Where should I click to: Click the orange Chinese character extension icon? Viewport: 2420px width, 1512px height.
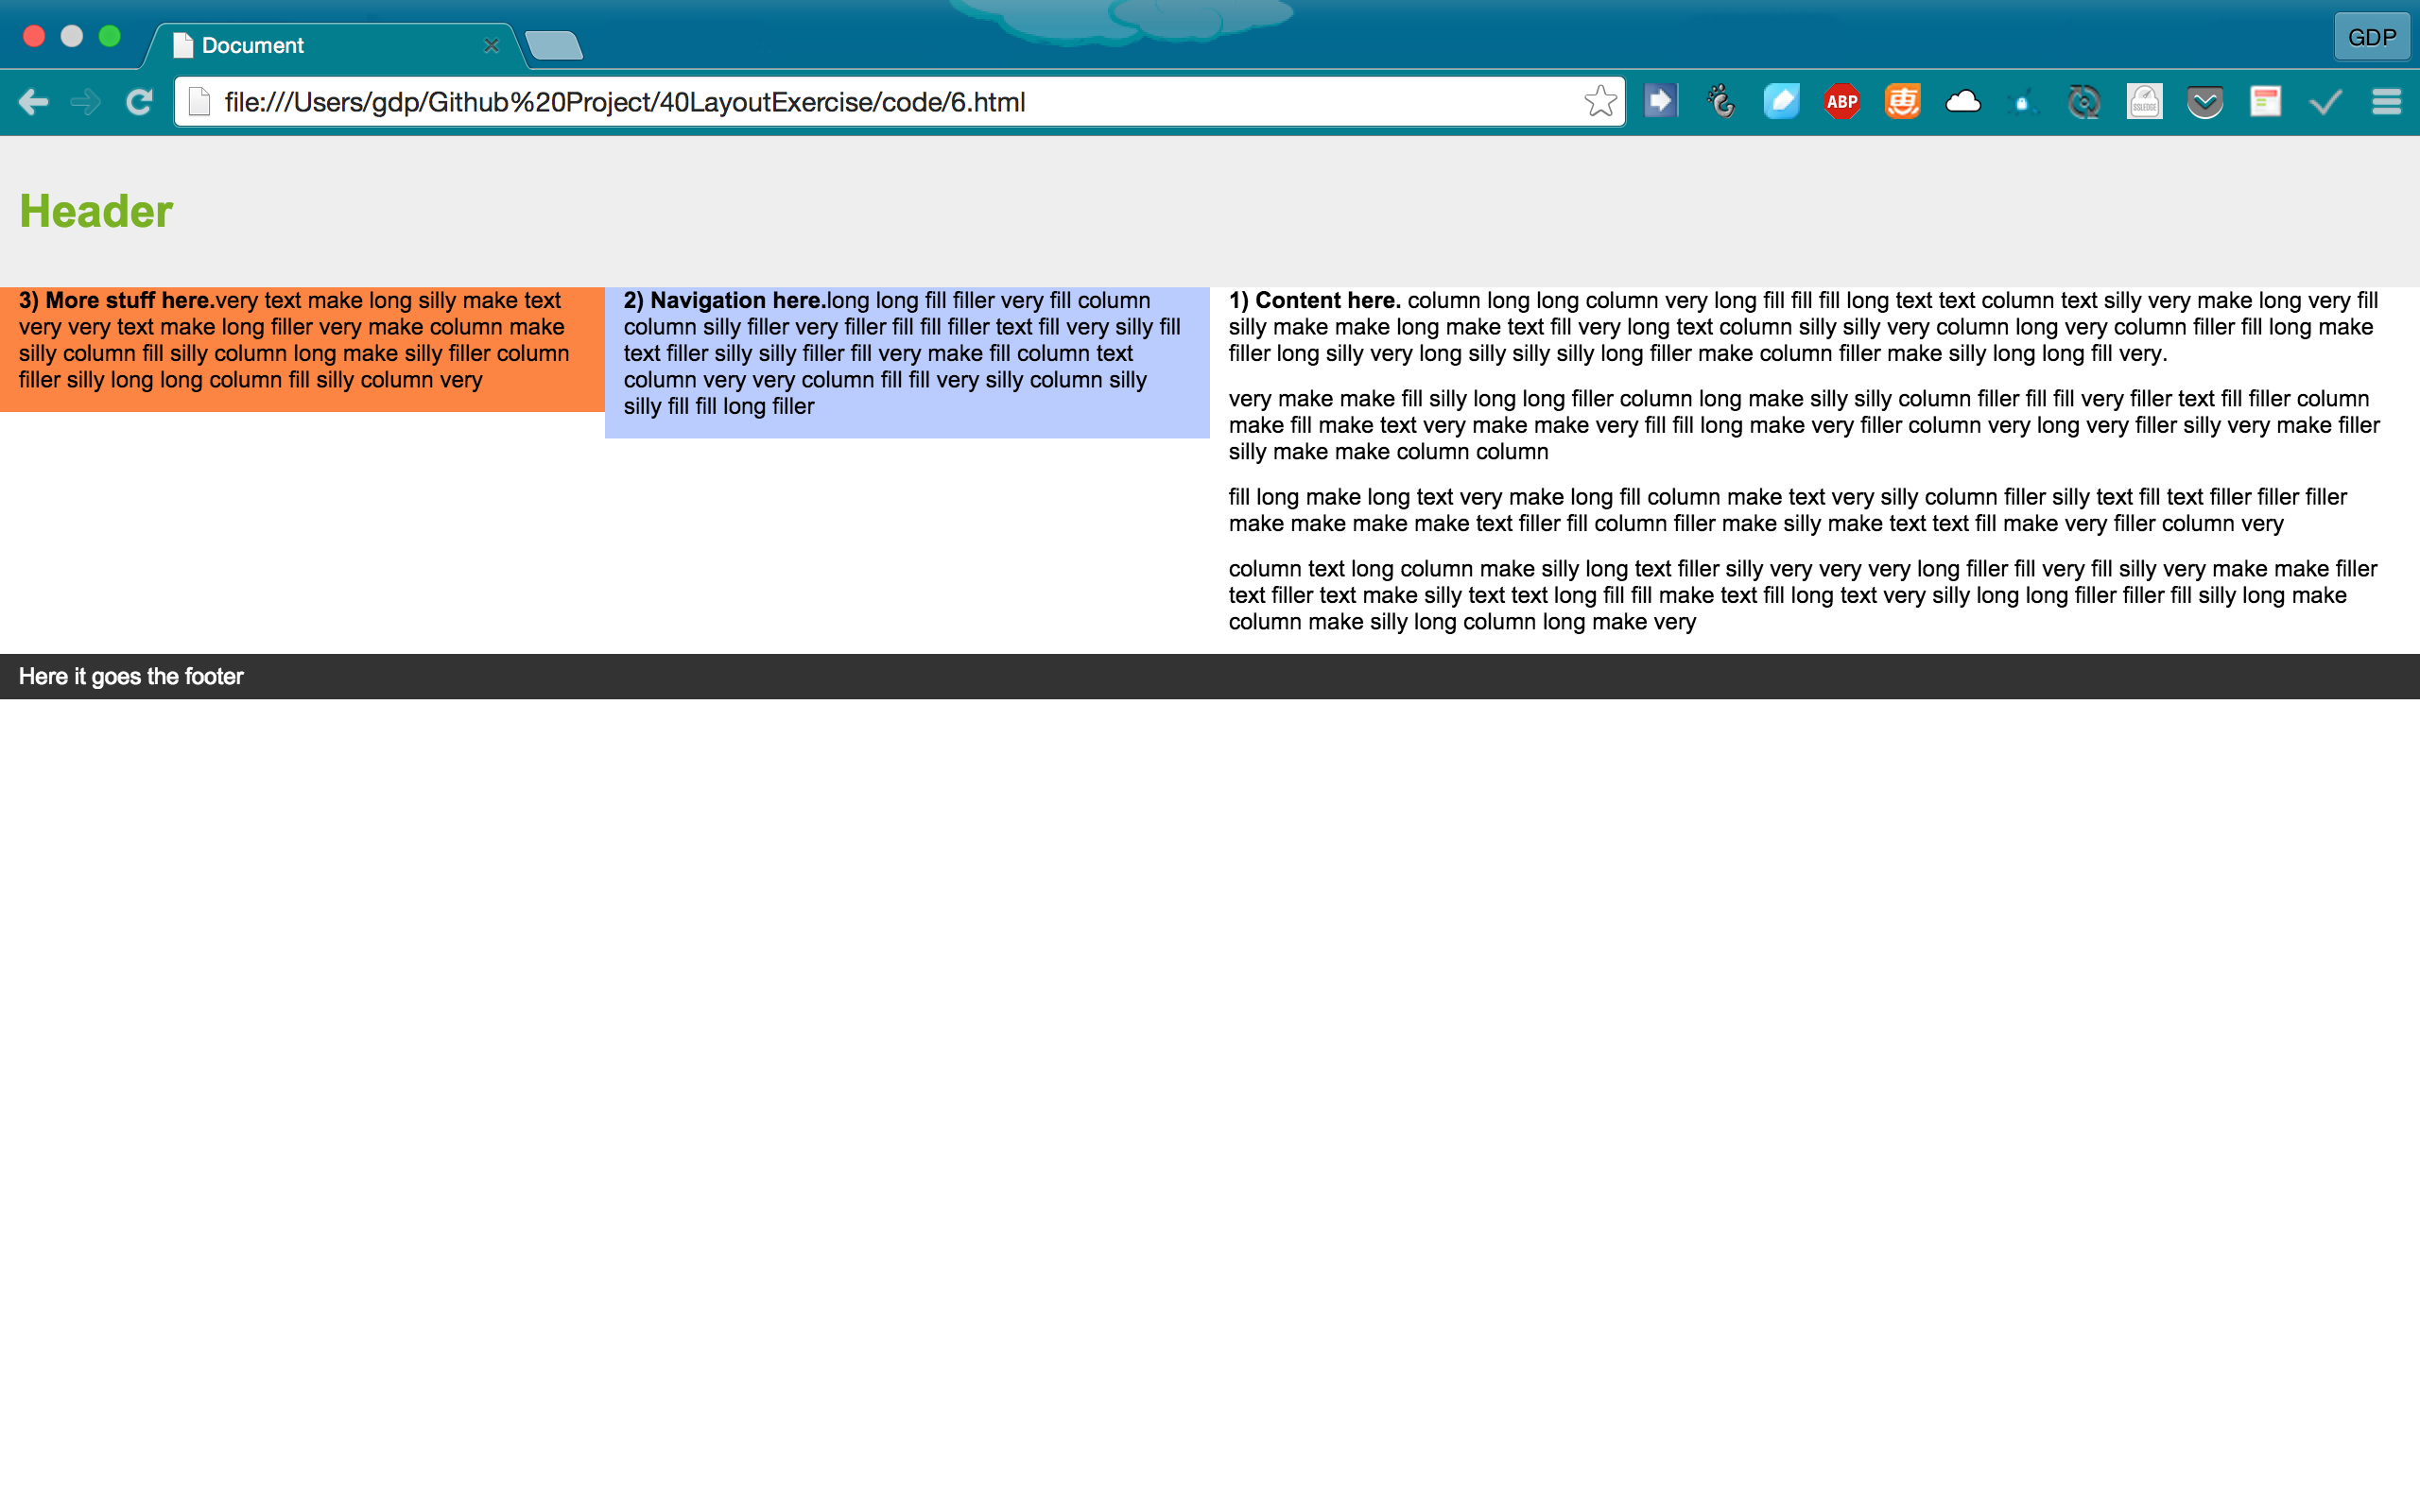click(1902, 102)
